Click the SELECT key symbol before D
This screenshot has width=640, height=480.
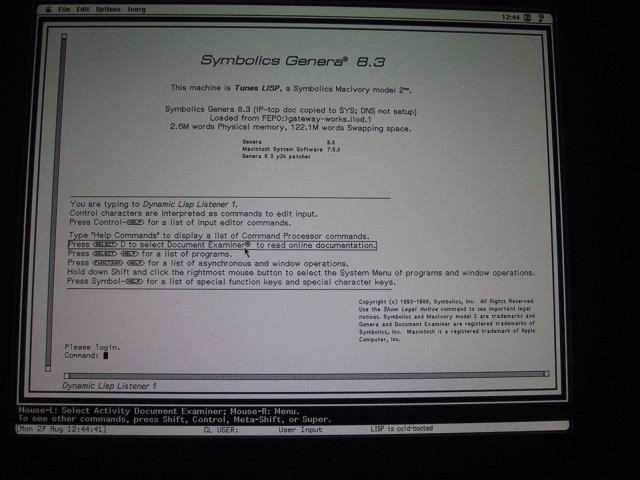pos(105,244)
